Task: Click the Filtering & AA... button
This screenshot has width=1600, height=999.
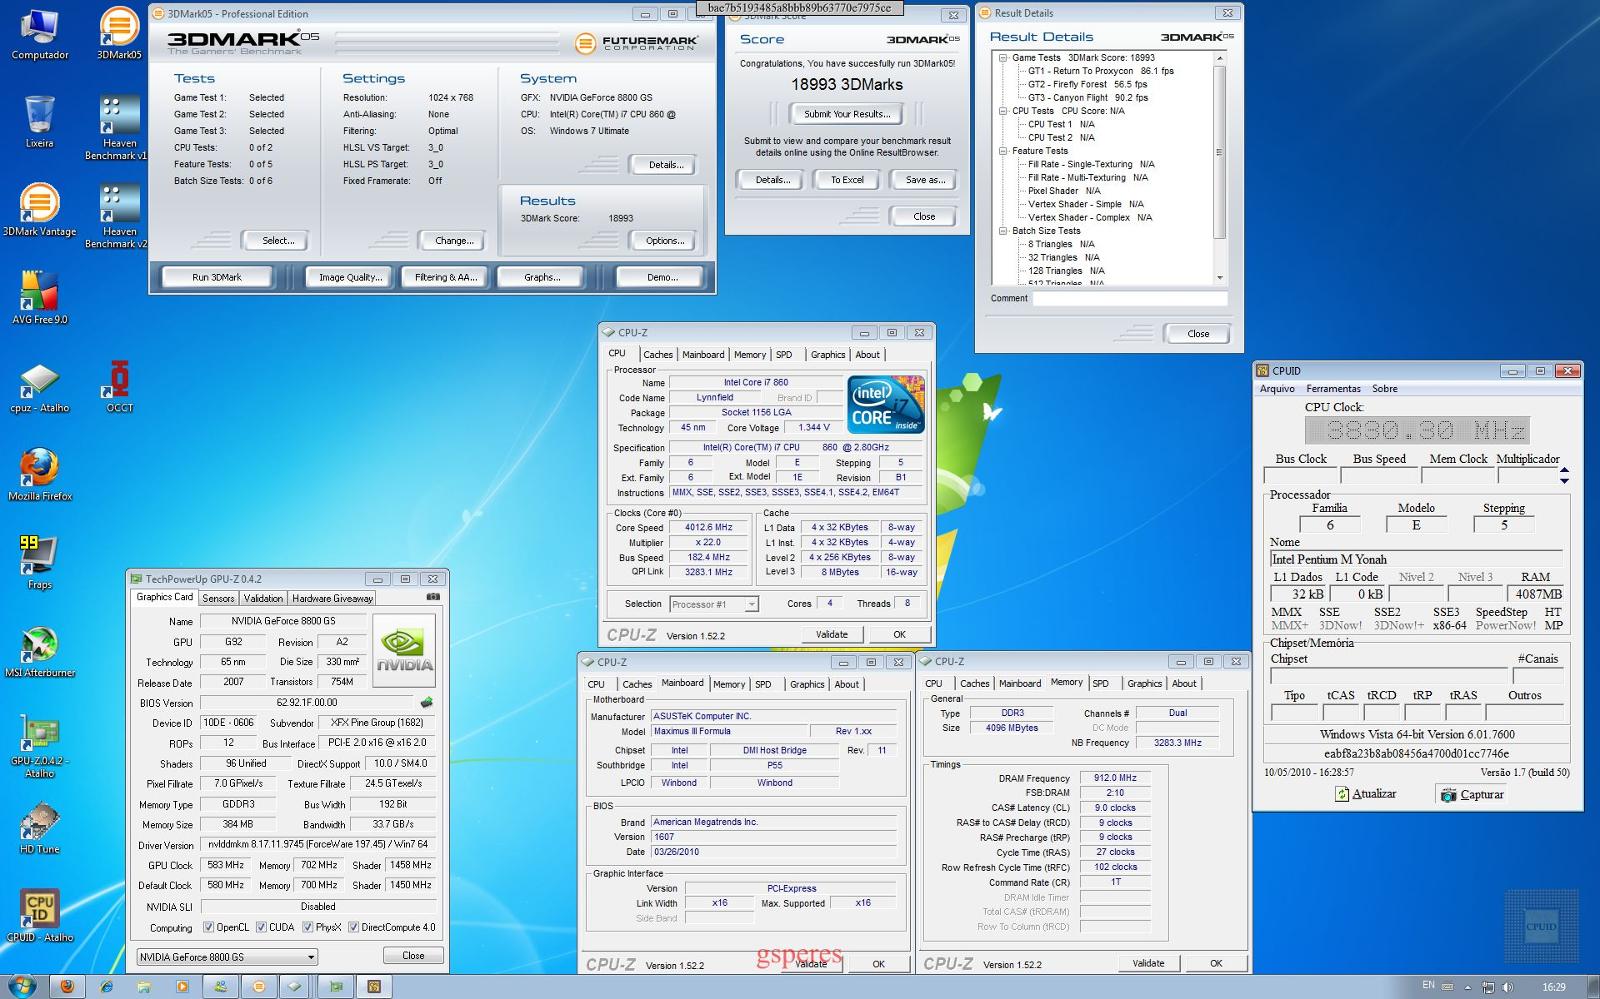Action: click(446, 277)
